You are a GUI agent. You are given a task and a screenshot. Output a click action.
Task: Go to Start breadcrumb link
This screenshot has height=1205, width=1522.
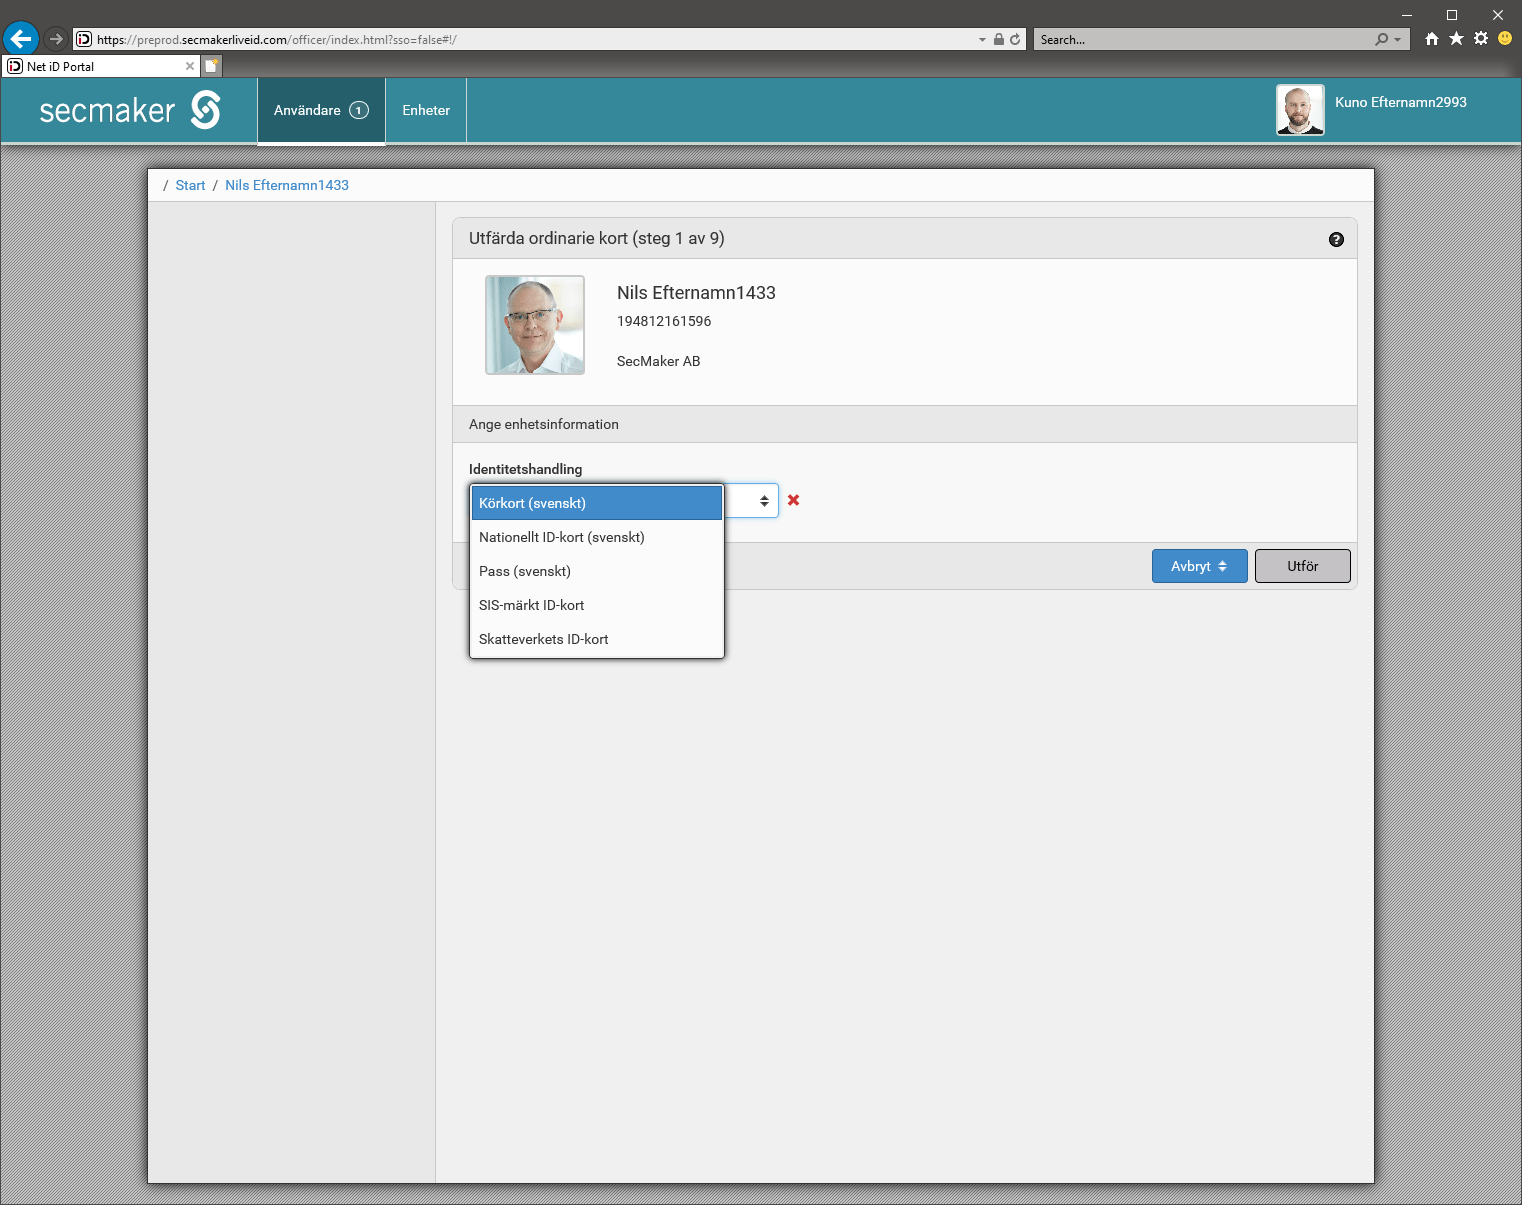tap(190, 185)
